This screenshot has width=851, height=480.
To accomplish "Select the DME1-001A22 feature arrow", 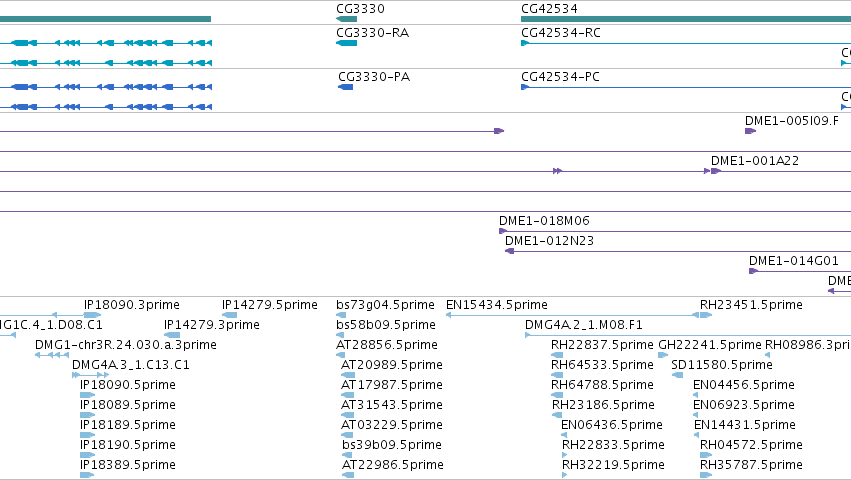I will [716, 171].
